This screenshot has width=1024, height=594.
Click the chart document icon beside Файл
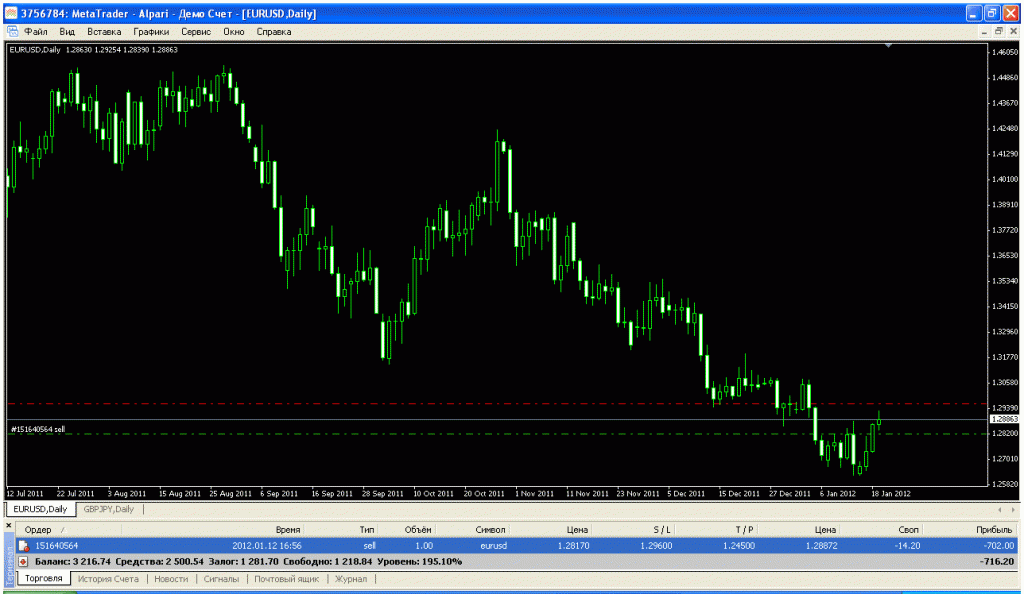click(x=13, y=32)
